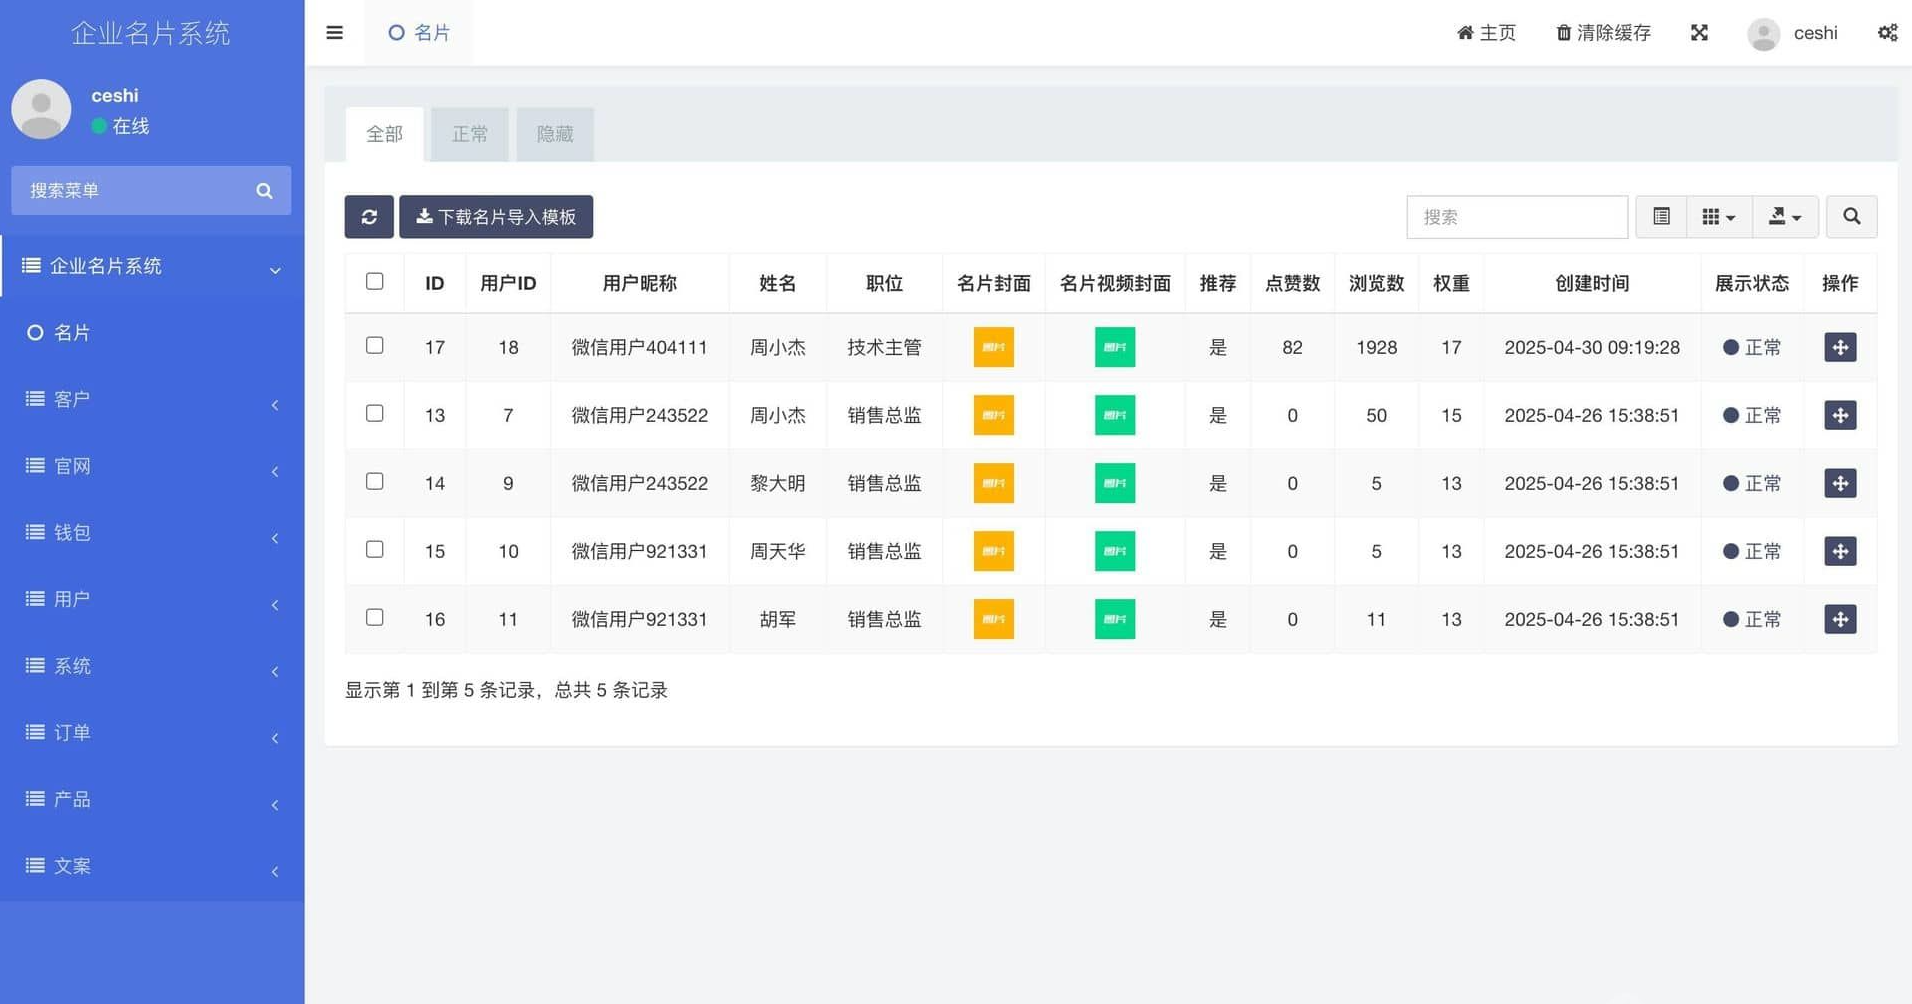This screenshot has height=1004, width=1912.
Task: Select the row checkbox for ID 13
Action: (x=374, y=414)
